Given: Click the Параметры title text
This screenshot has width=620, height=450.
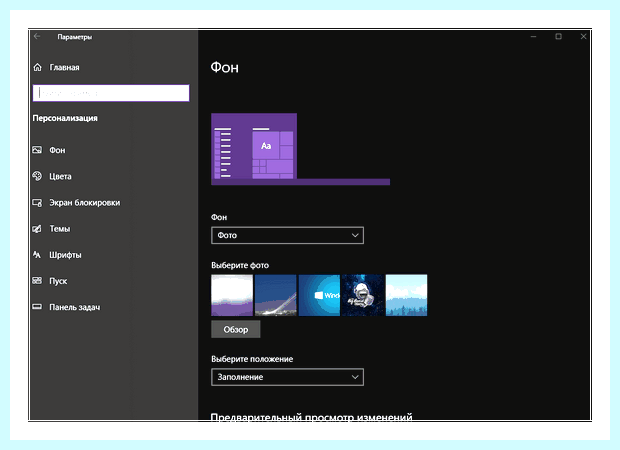Looking at the screenshot, I should (x=75, y=37).
